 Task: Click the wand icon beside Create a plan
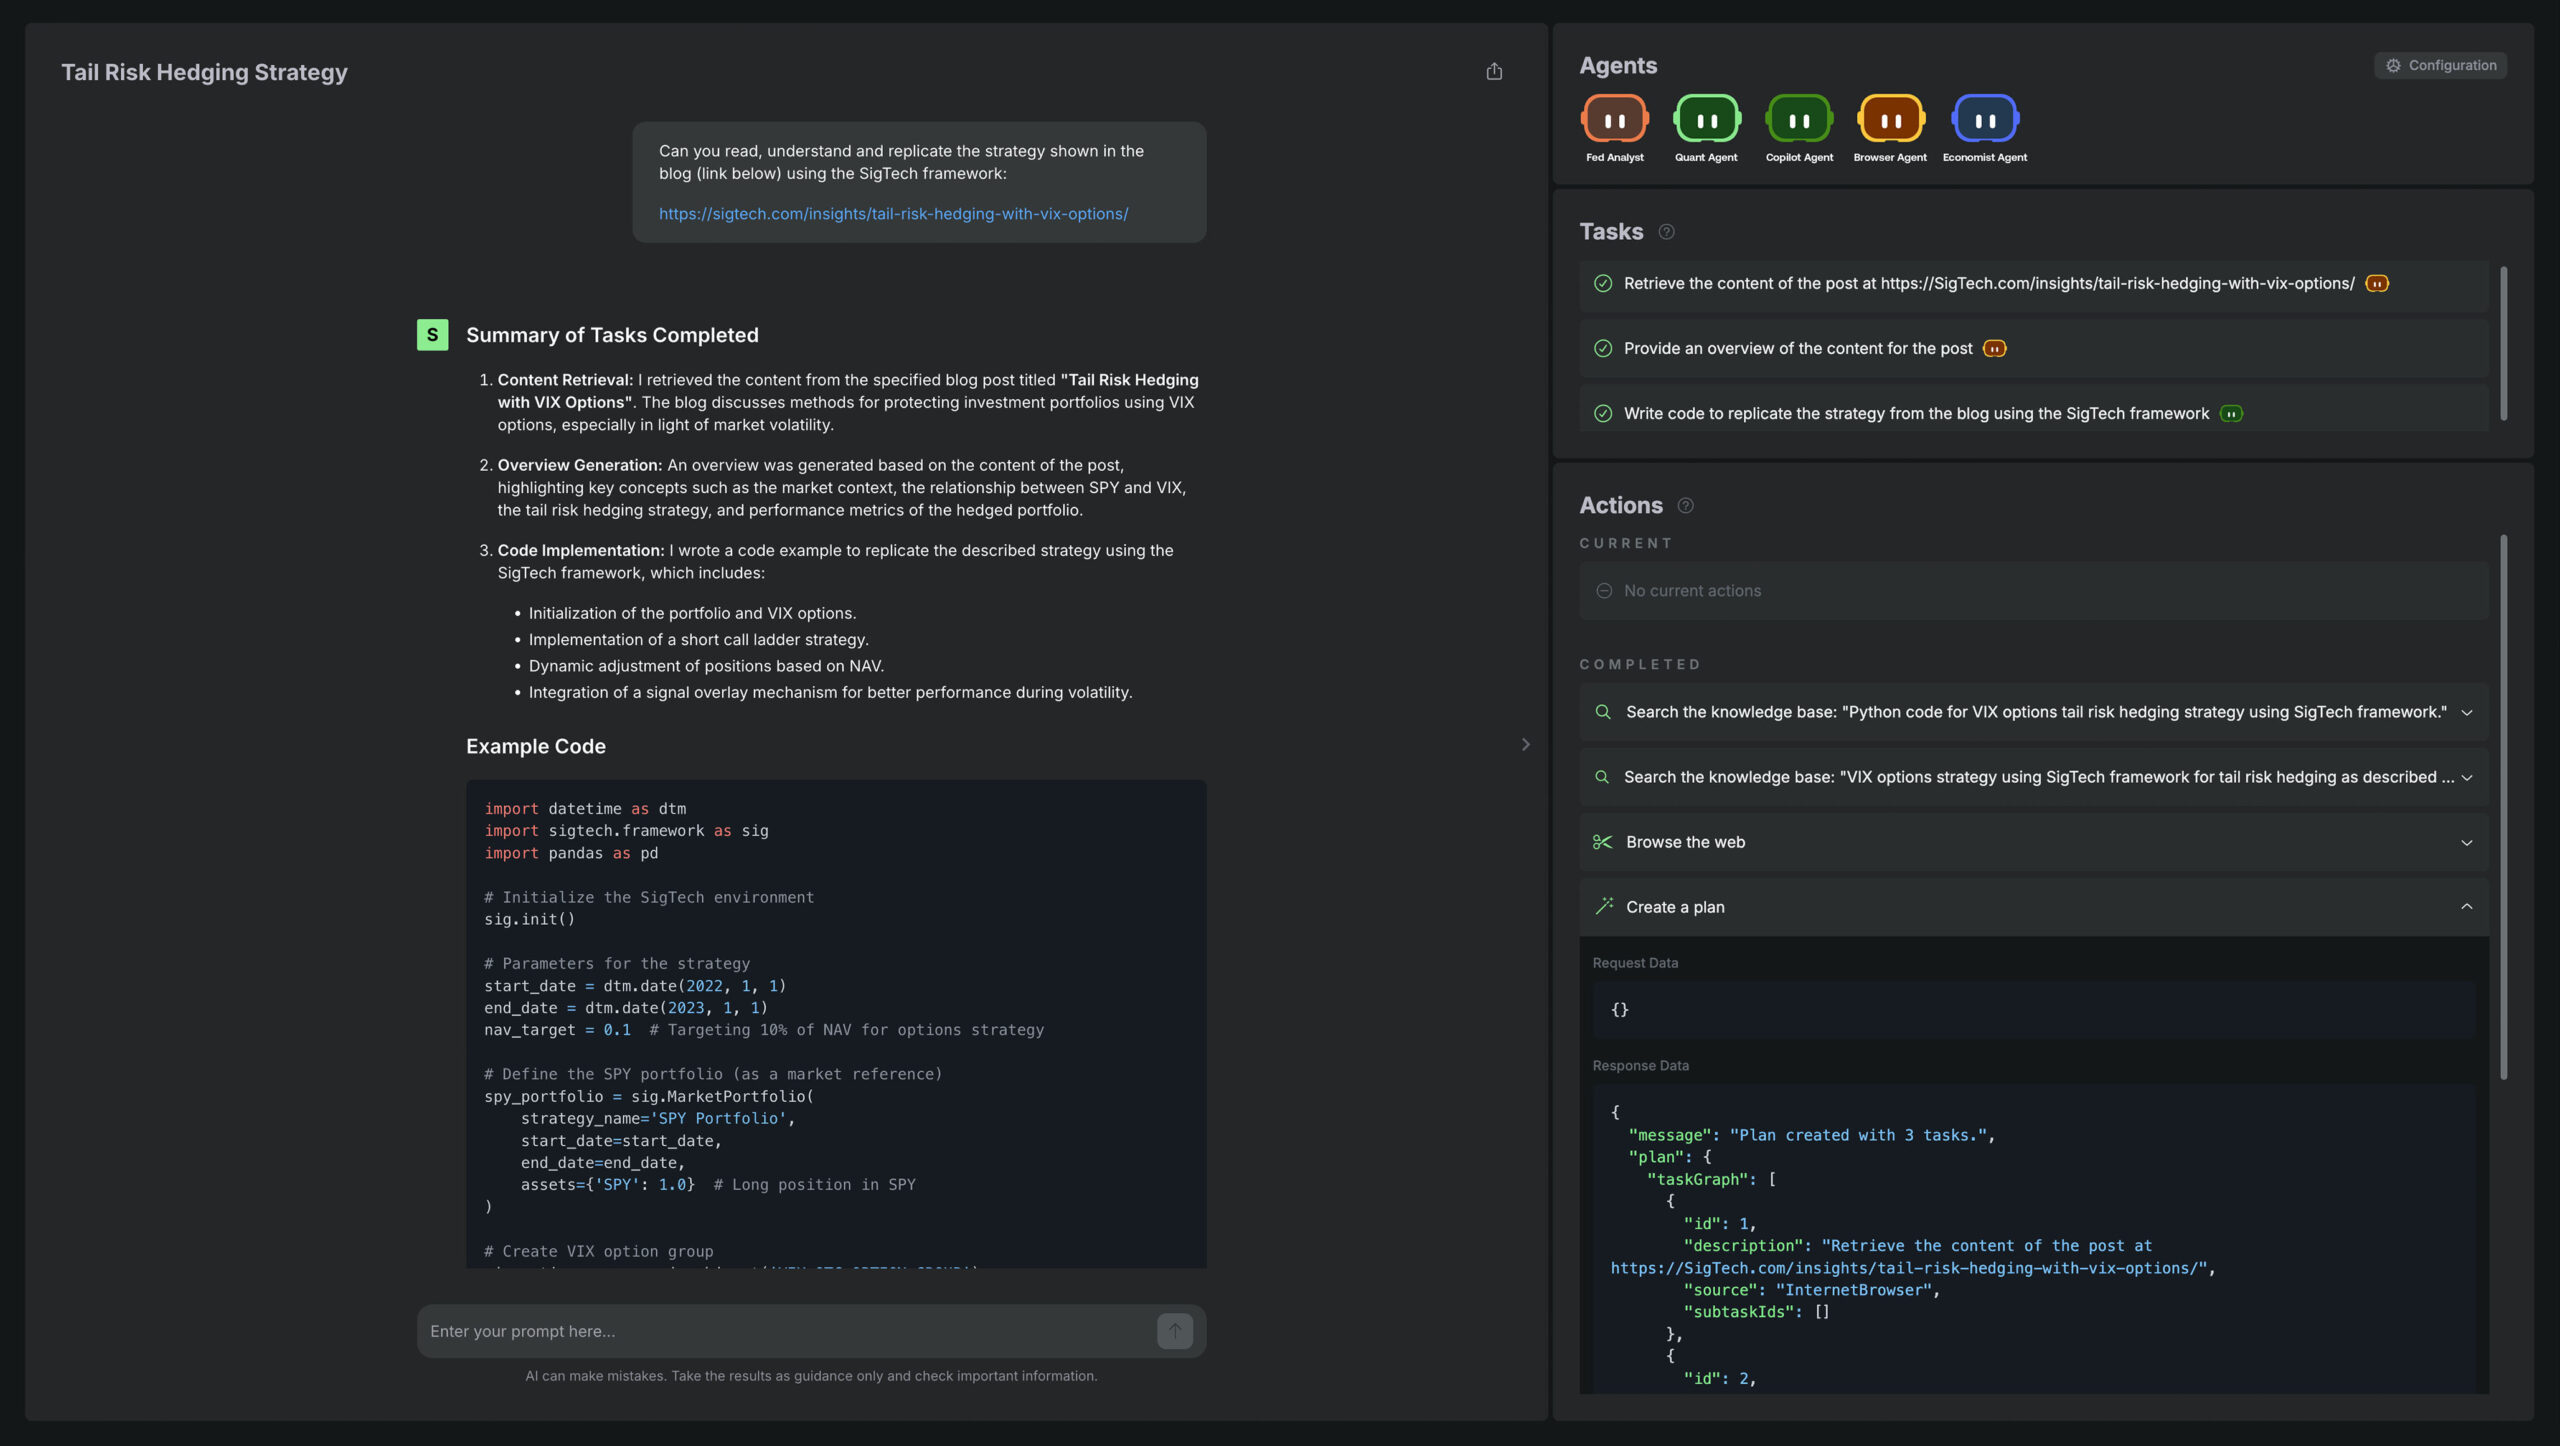[1603, 907]
